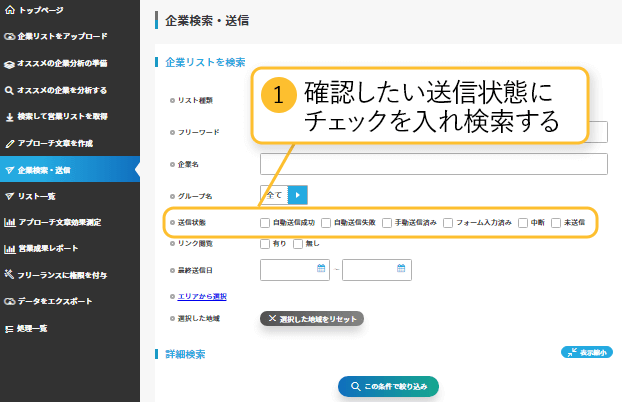Click the layers icon for オススメの企業分析の準備

point(10,64)
